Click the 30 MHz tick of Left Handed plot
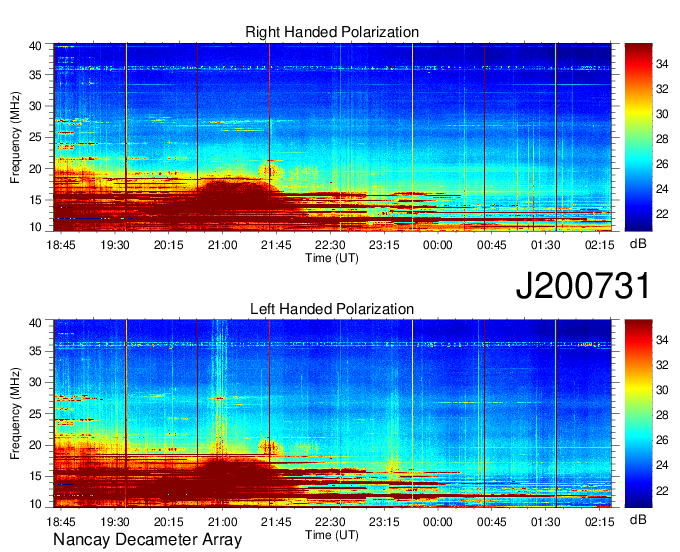 pyautogui.click(x=36, y=382)
